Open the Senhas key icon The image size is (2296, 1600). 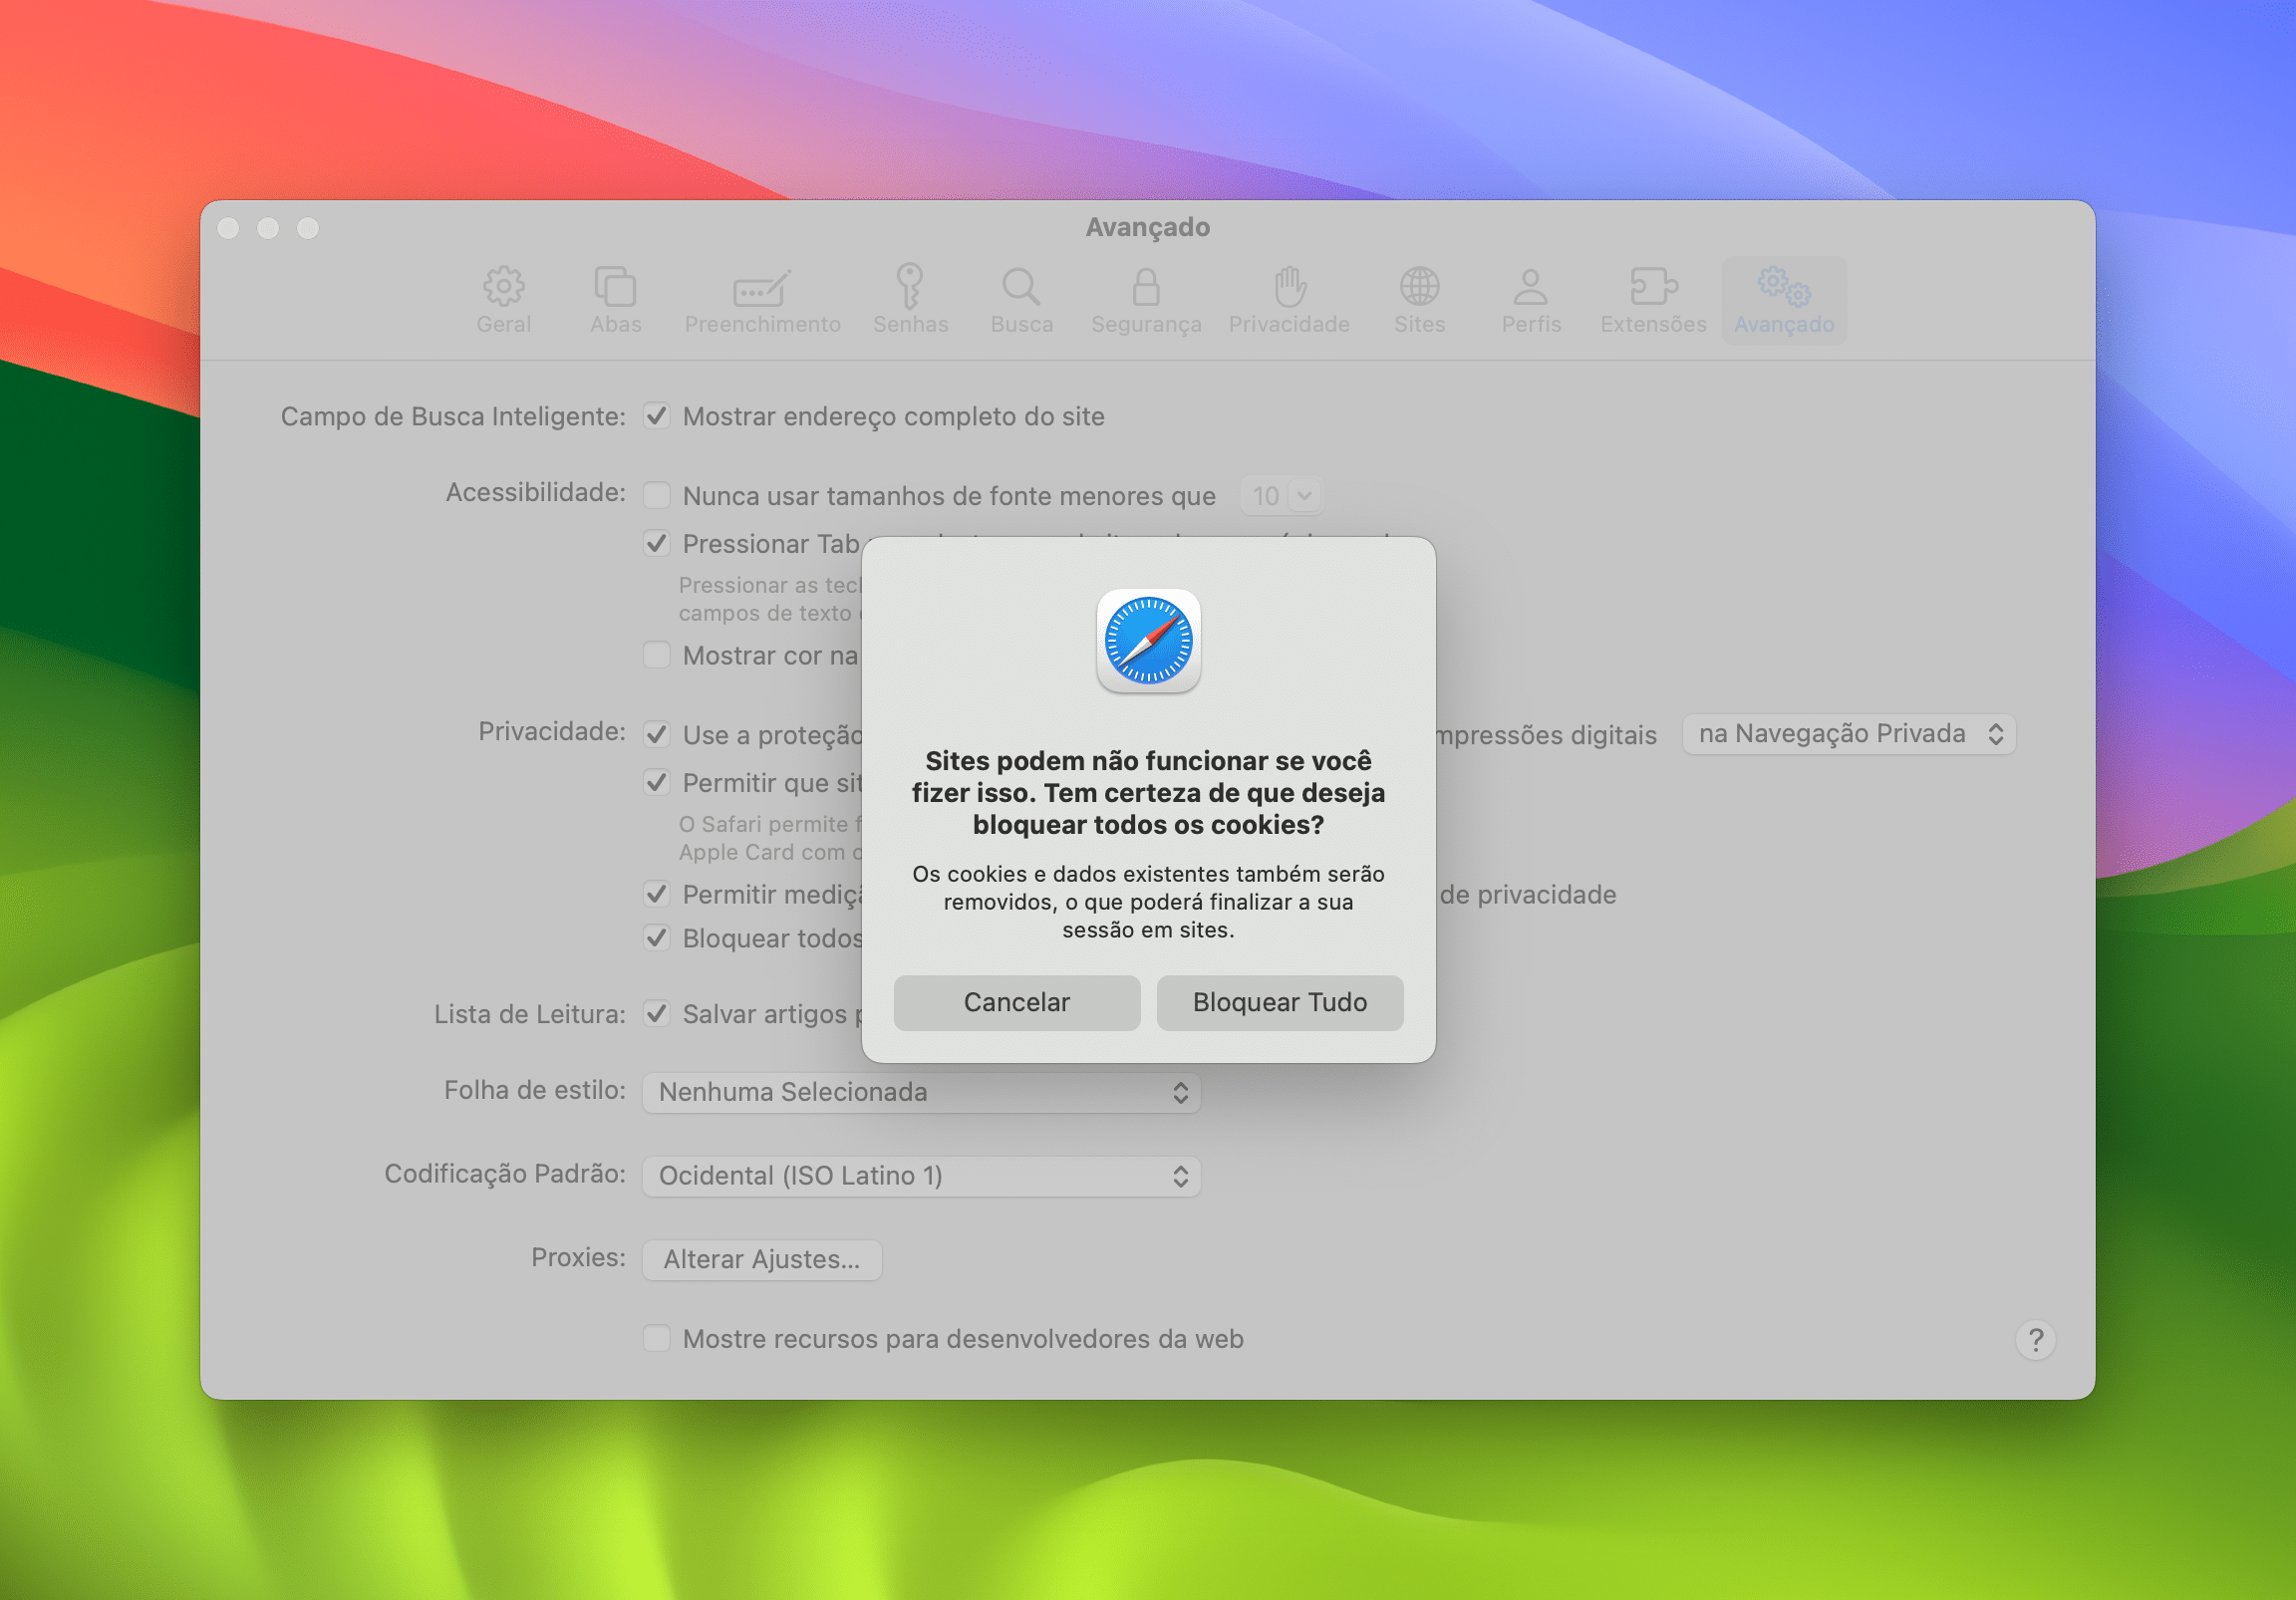910,286
